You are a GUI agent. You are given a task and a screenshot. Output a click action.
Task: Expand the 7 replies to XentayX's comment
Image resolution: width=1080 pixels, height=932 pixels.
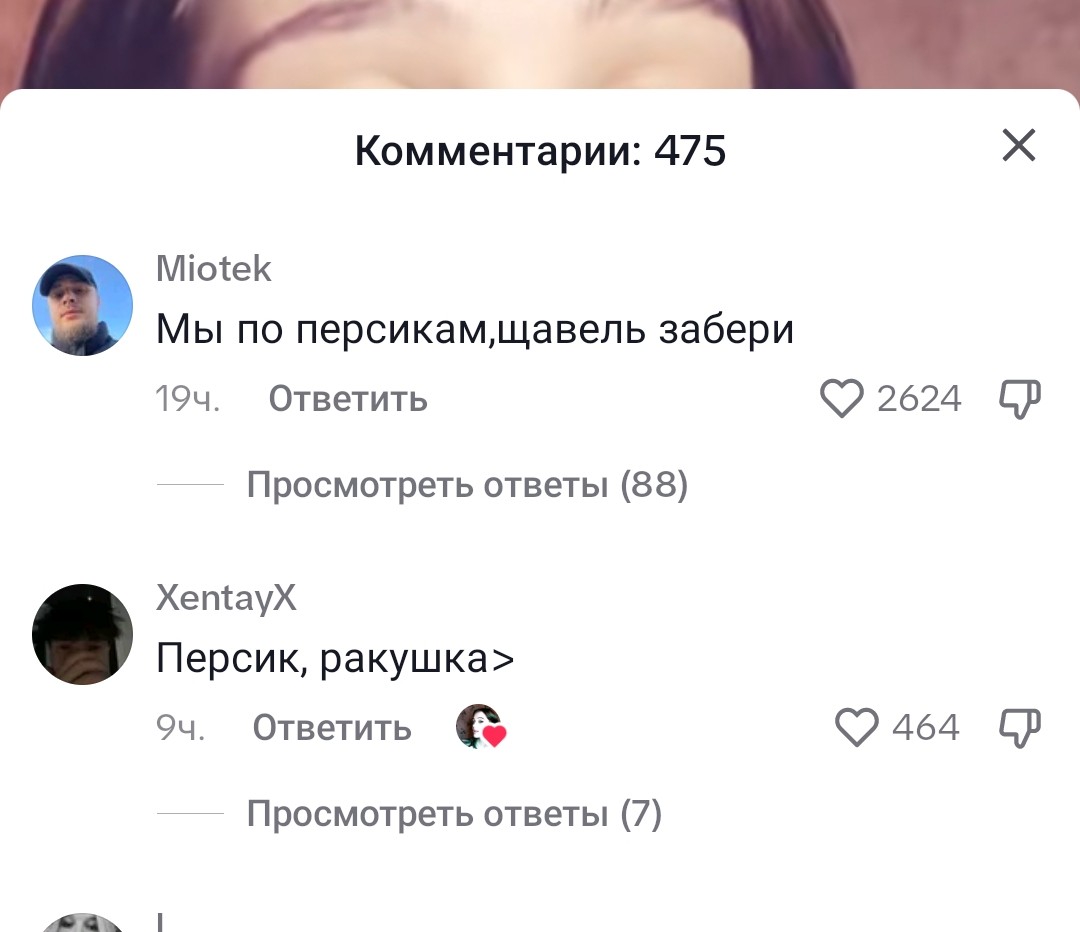pos(454,814)
